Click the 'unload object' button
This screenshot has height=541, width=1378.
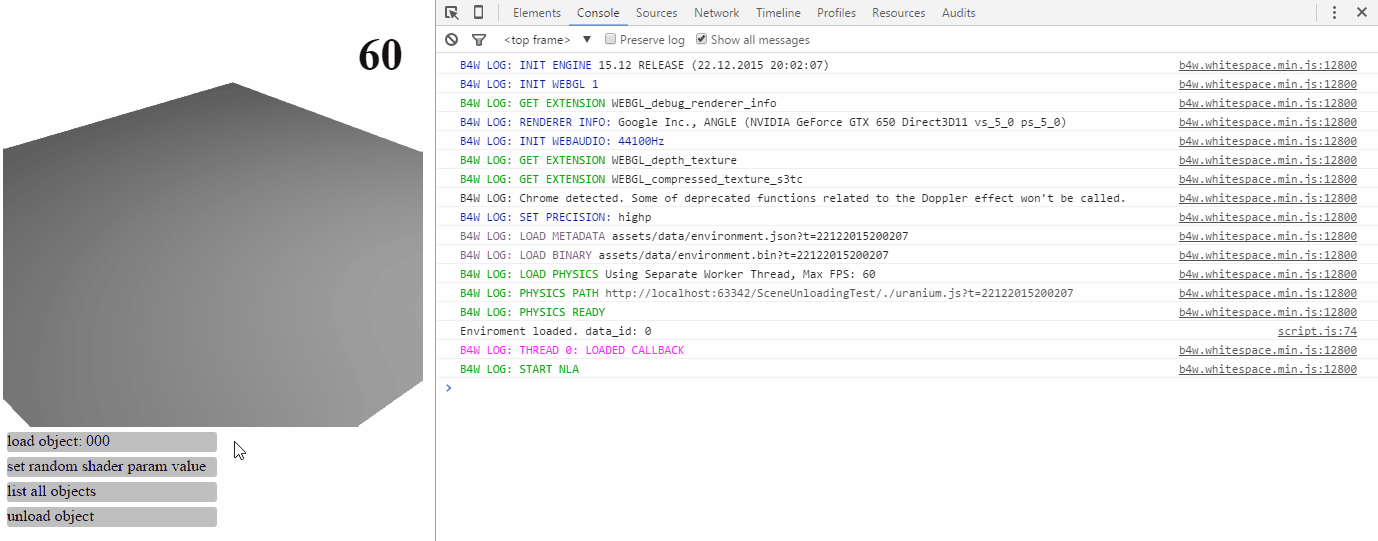click(x=111, y=517)
